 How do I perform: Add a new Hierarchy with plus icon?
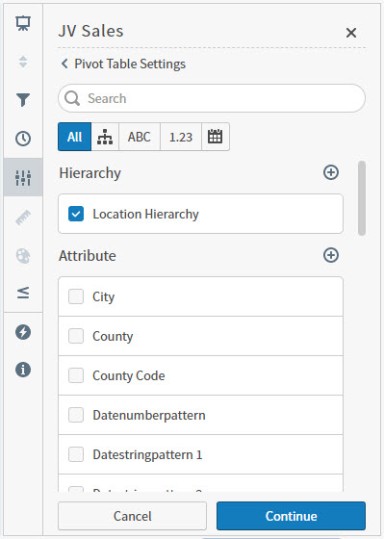click(x=331, y=173)
